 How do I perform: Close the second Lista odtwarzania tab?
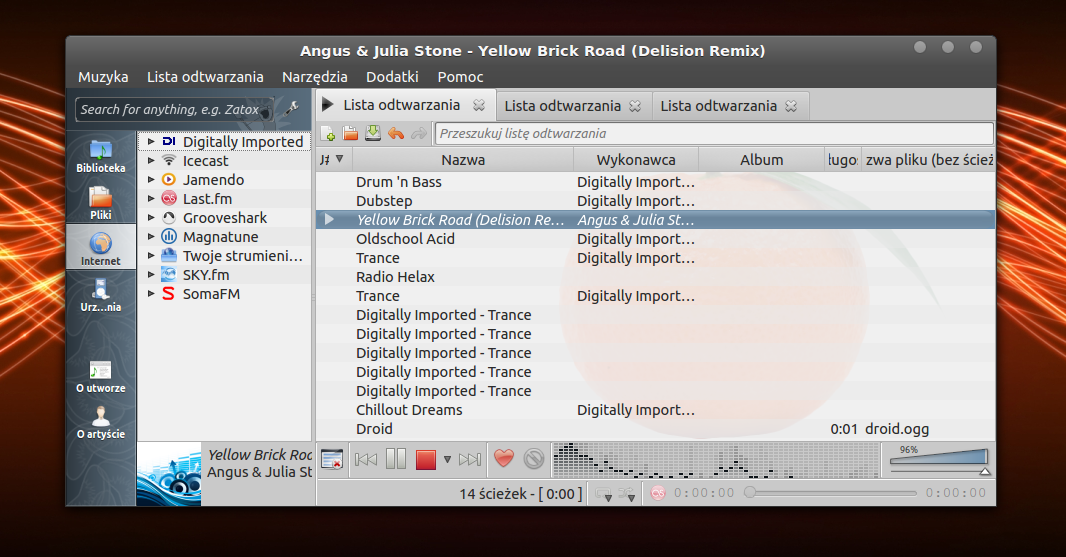[635, 106]
